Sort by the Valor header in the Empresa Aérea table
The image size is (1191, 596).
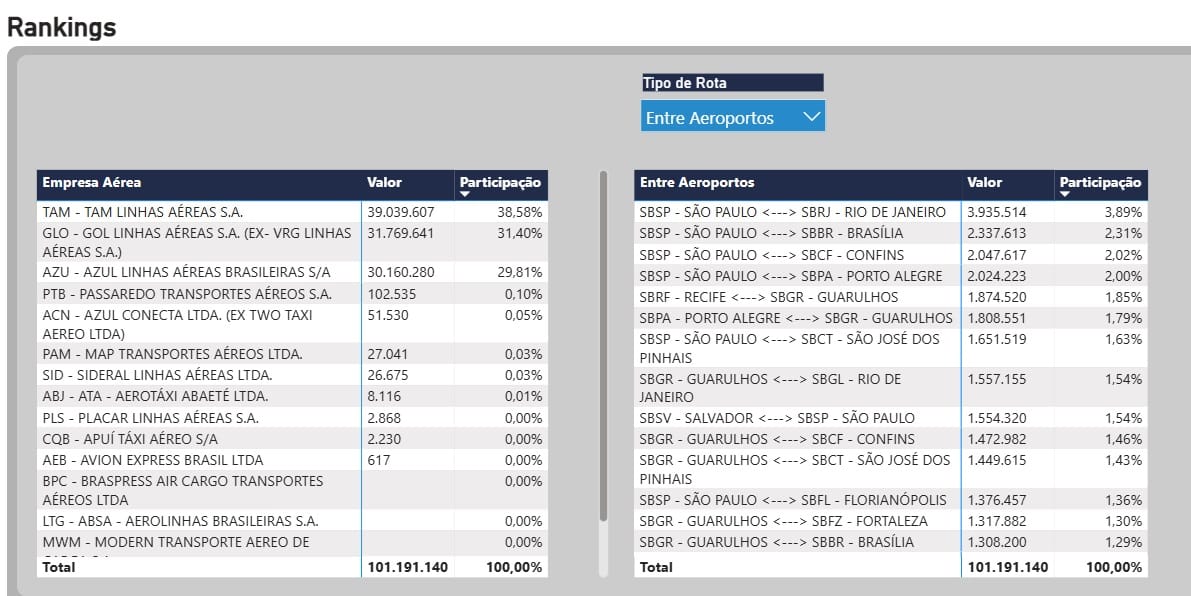(x=384, y=183)
